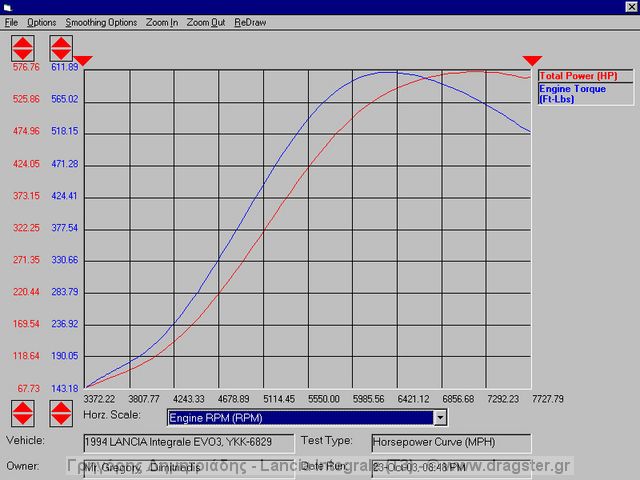
Task: Expand the Horz. Scale dropdown arrow
Action: point(439,418)
